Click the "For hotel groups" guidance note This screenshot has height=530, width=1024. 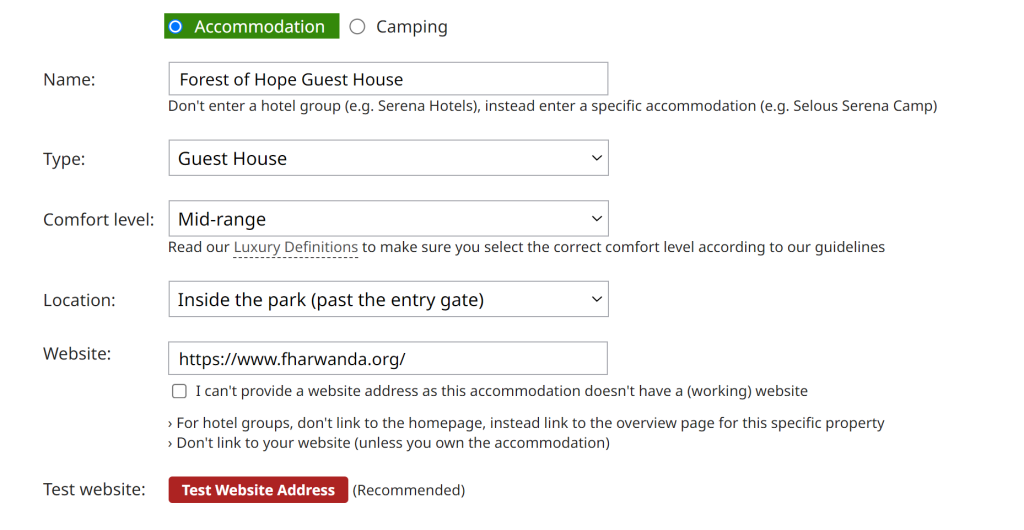(526, 423)
